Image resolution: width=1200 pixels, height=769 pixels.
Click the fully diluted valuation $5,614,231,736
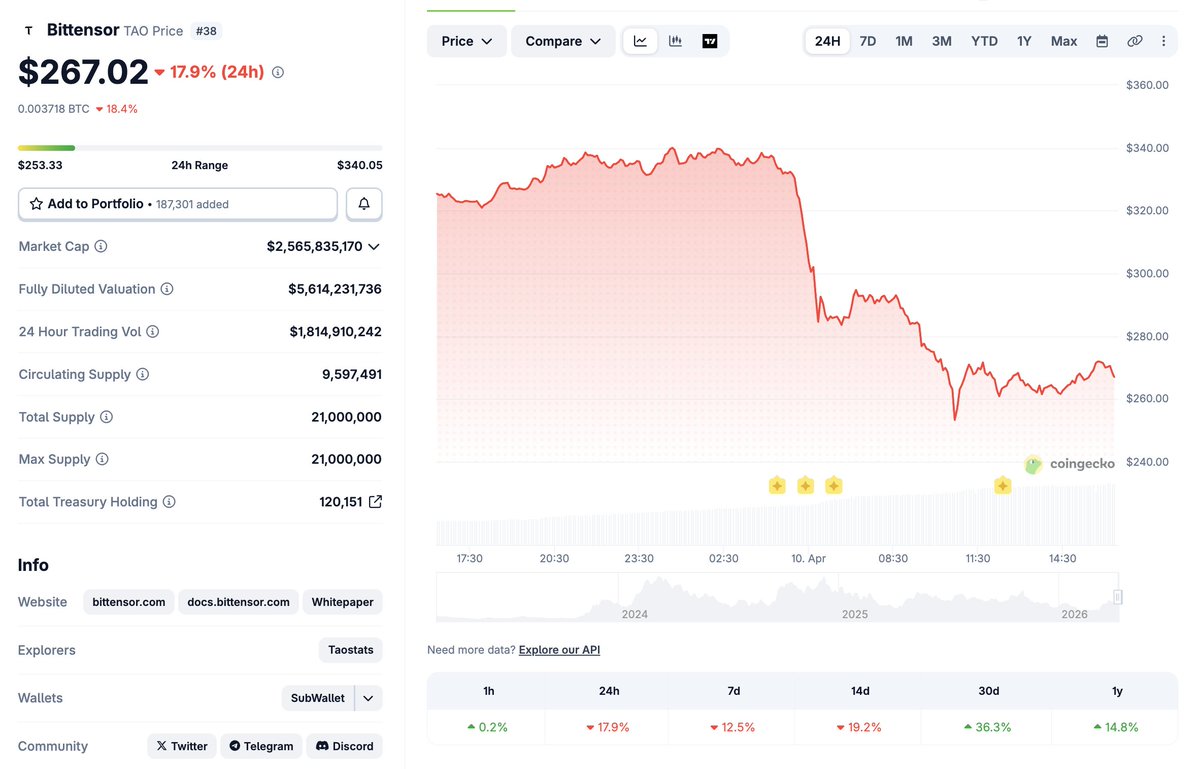(335, 289)
